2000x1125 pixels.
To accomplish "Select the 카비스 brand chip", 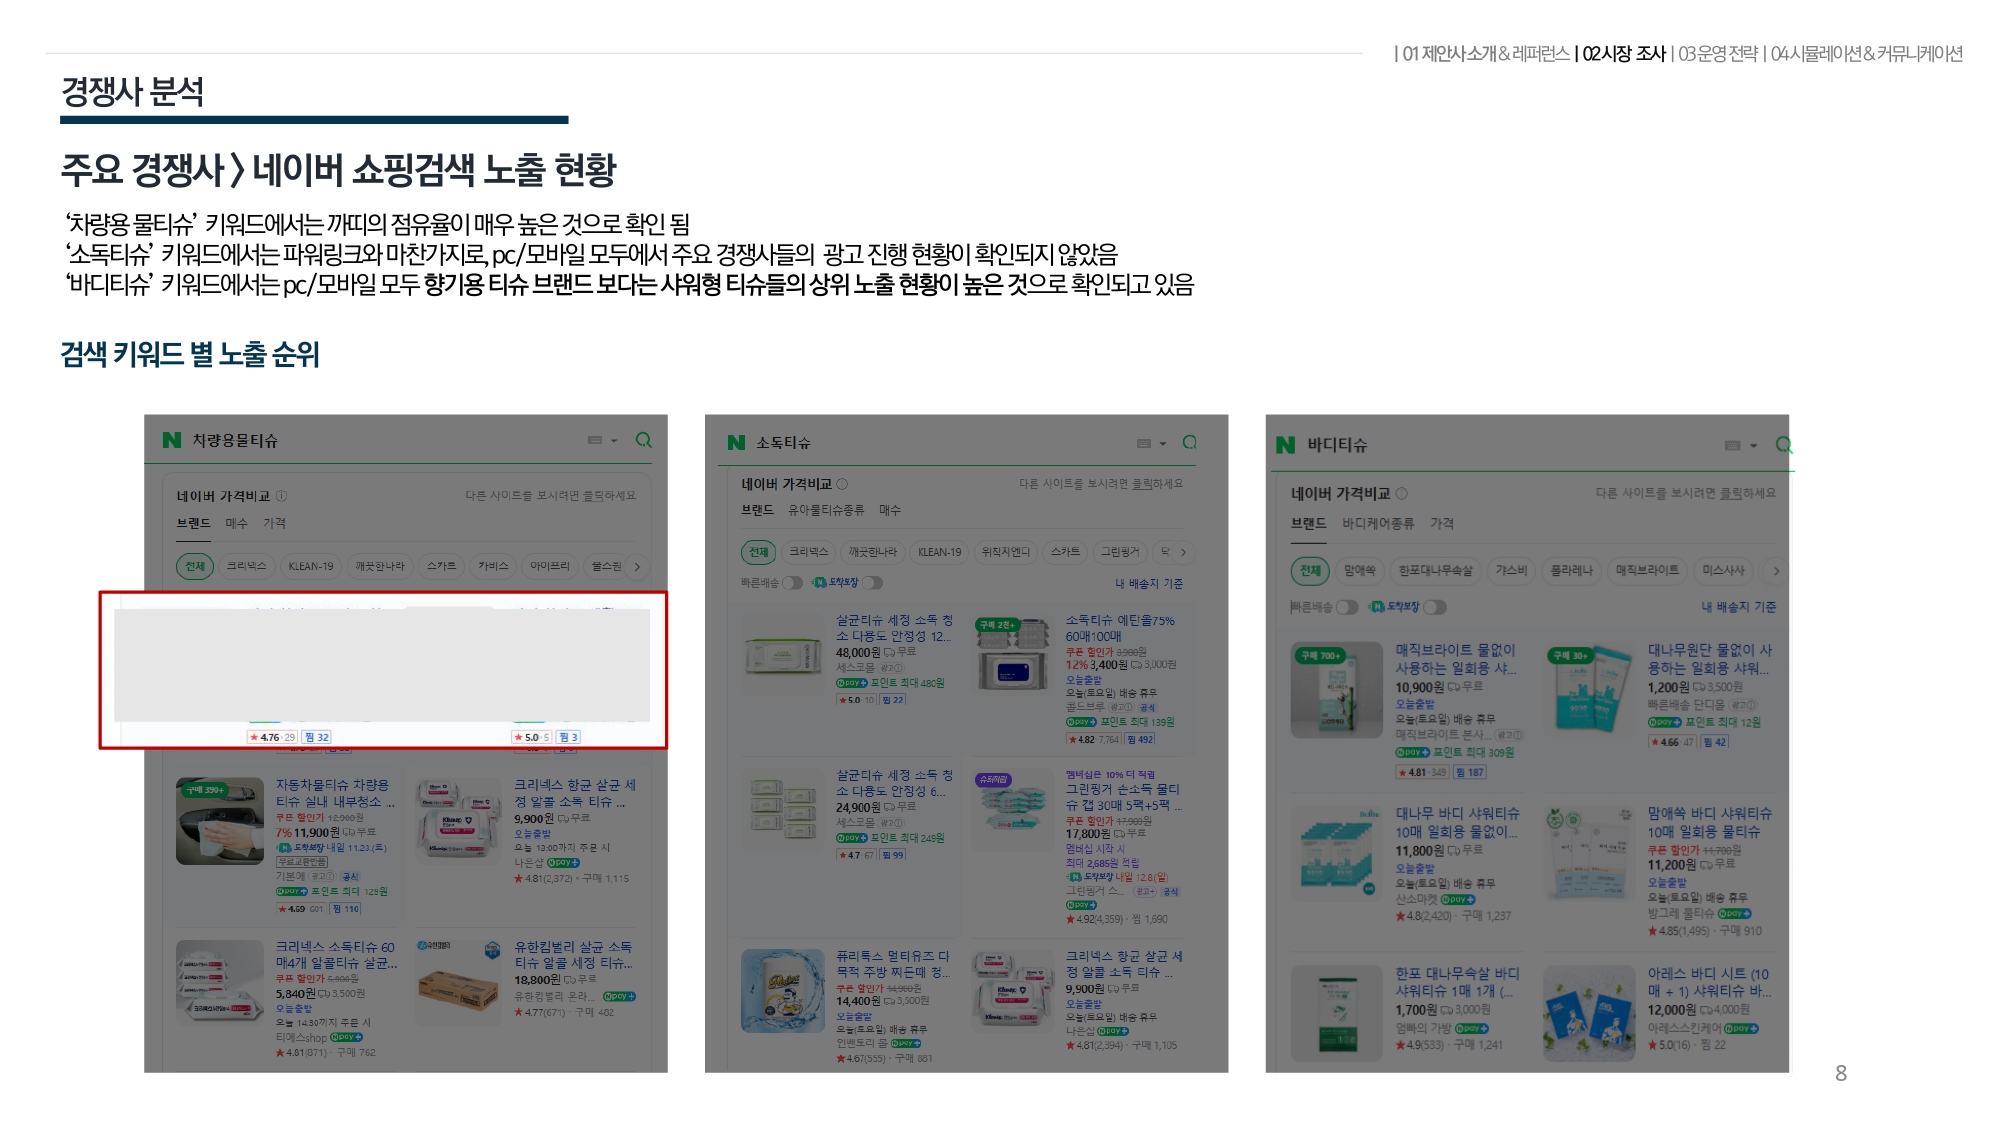I will (x=492, y=566).
